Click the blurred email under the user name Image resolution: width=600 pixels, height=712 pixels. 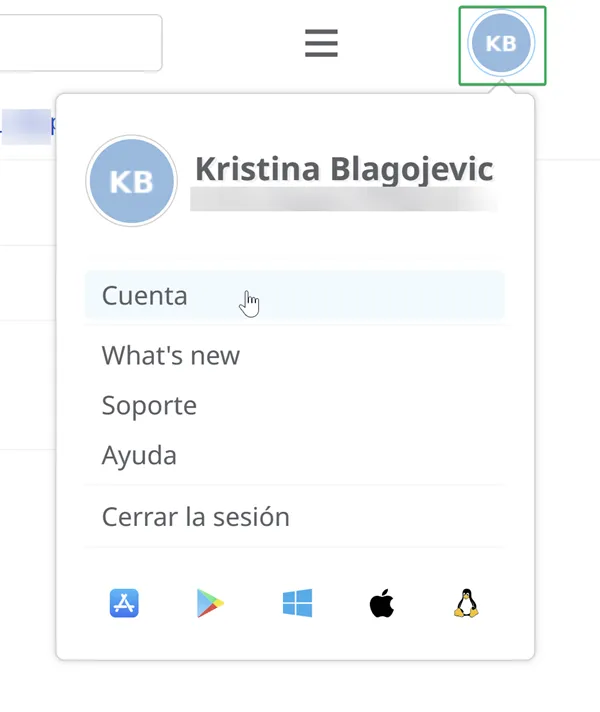coord(343,199)
